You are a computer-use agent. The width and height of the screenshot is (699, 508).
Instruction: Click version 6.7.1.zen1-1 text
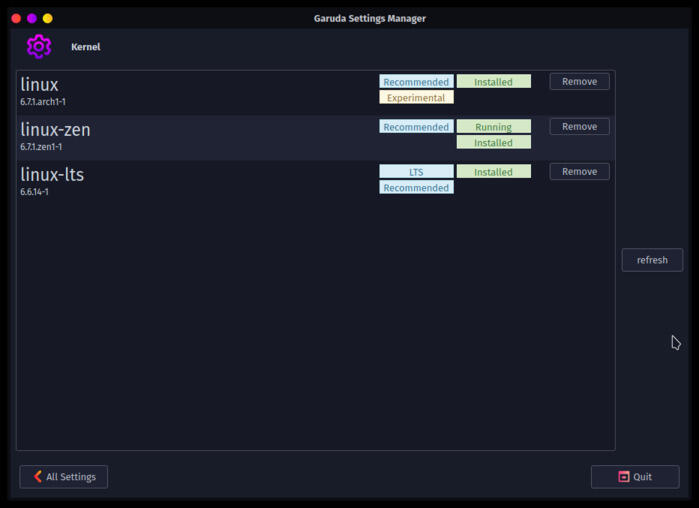point(41,147)
